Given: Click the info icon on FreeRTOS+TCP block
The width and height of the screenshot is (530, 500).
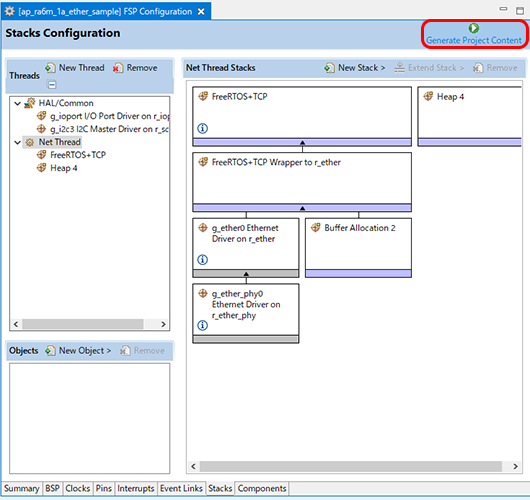Looking at the screenshot, I should [202, 128].
